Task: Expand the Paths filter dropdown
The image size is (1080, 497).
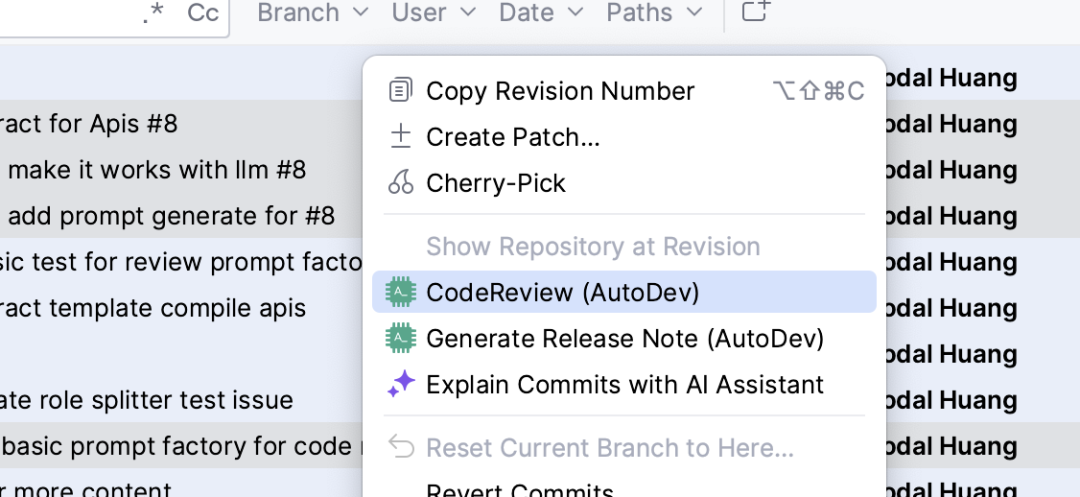Action: pyautogui.click(x=654, y=13)
